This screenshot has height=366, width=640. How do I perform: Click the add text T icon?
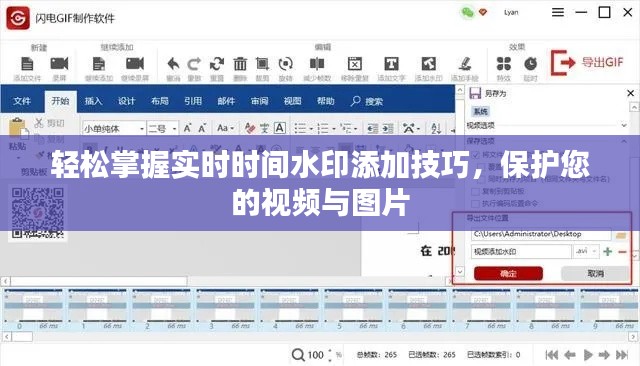click(x=391, y=64)
